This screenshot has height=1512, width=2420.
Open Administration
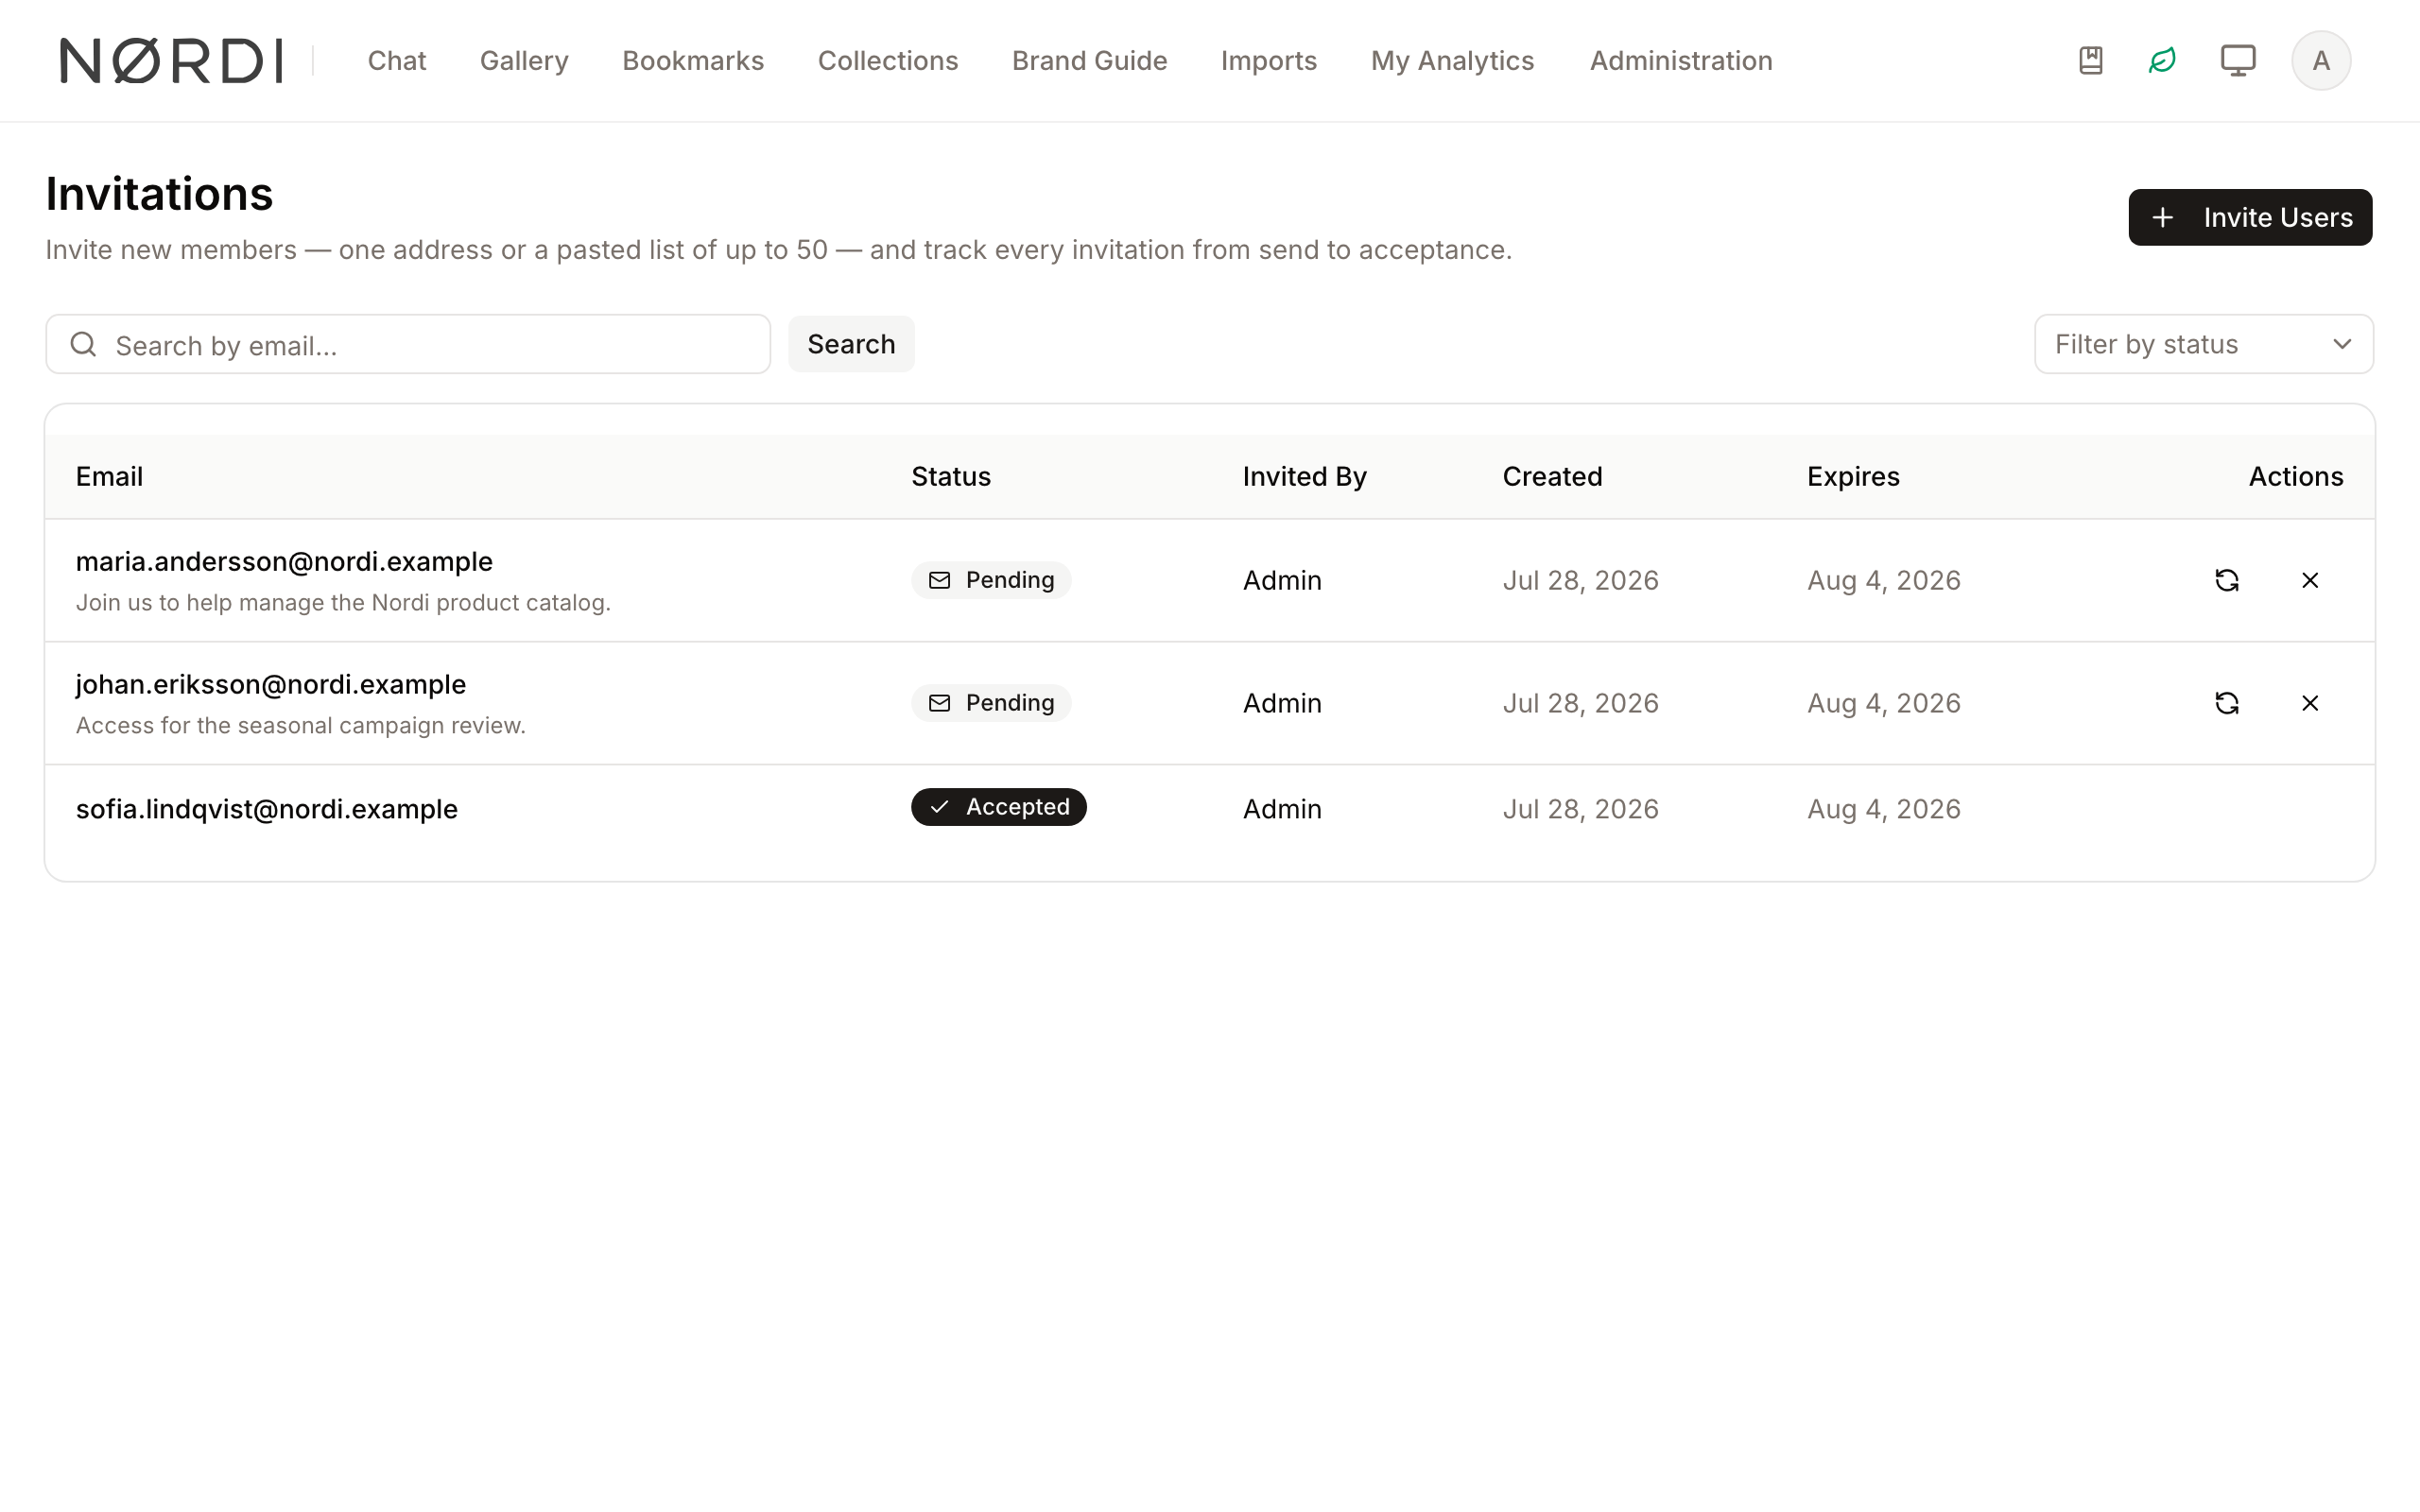[x=1680, y=61]
